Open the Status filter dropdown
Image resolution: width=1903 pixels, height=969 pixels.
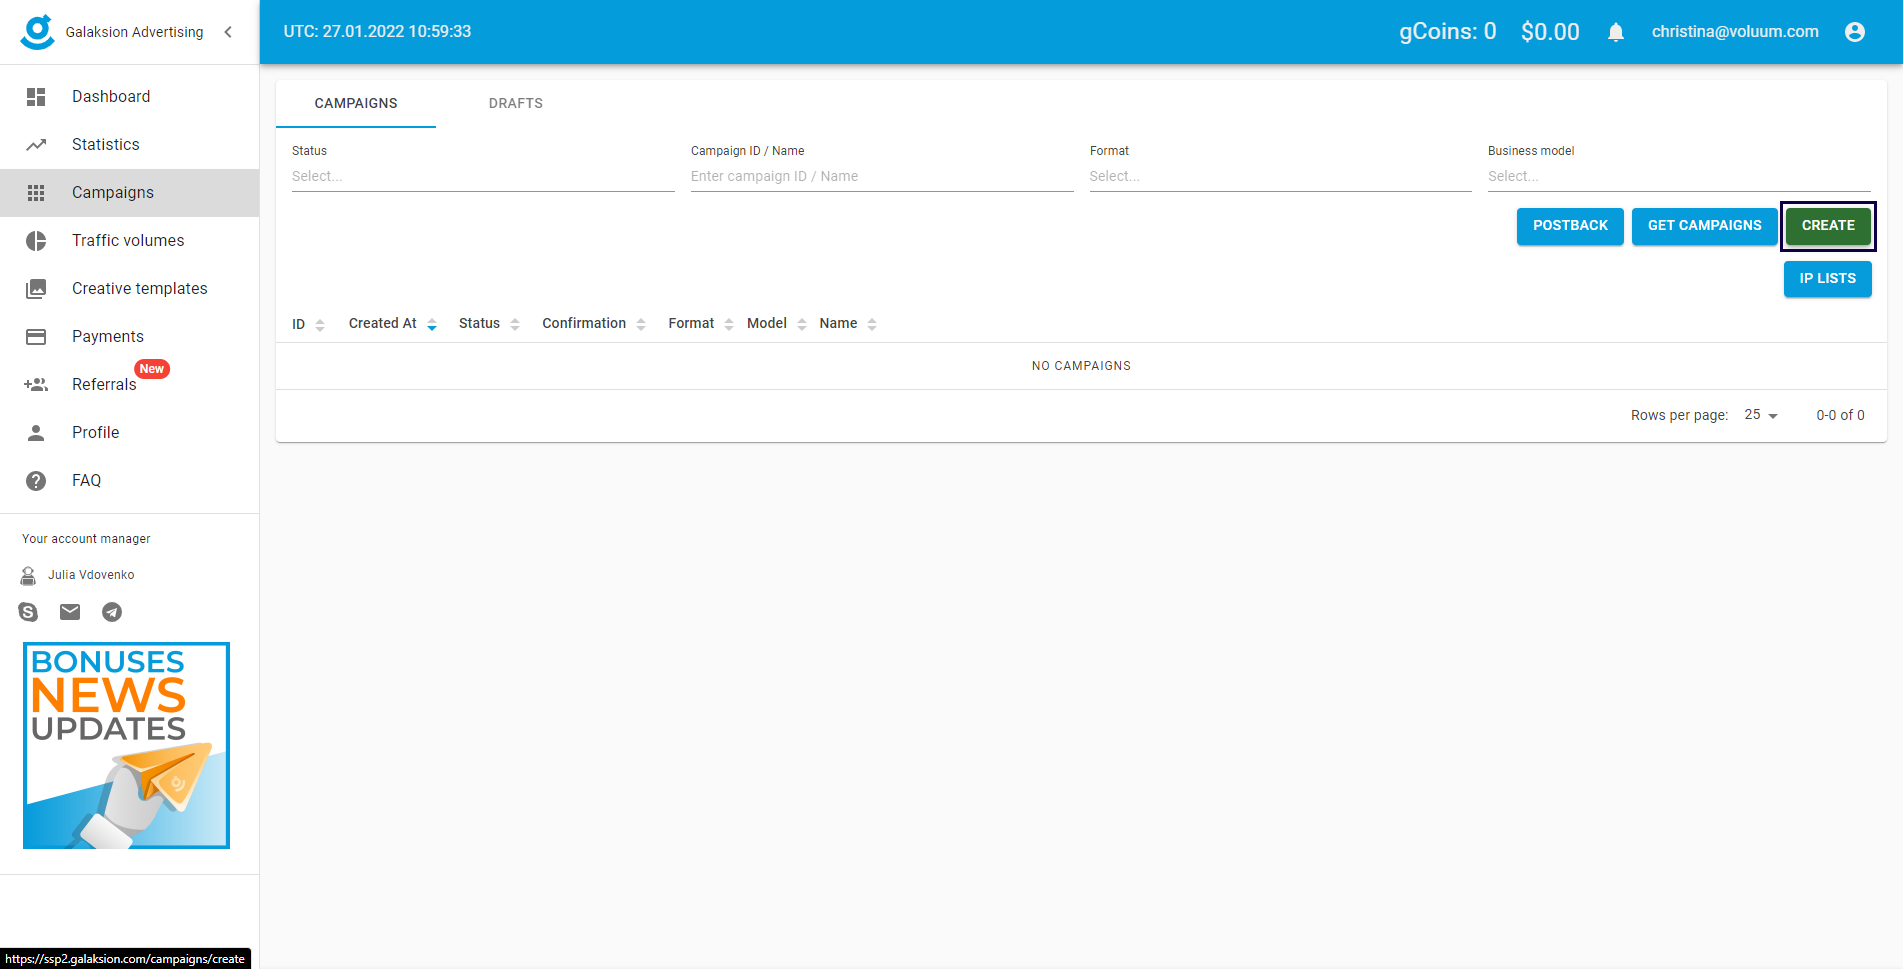(x=482, y=176)
